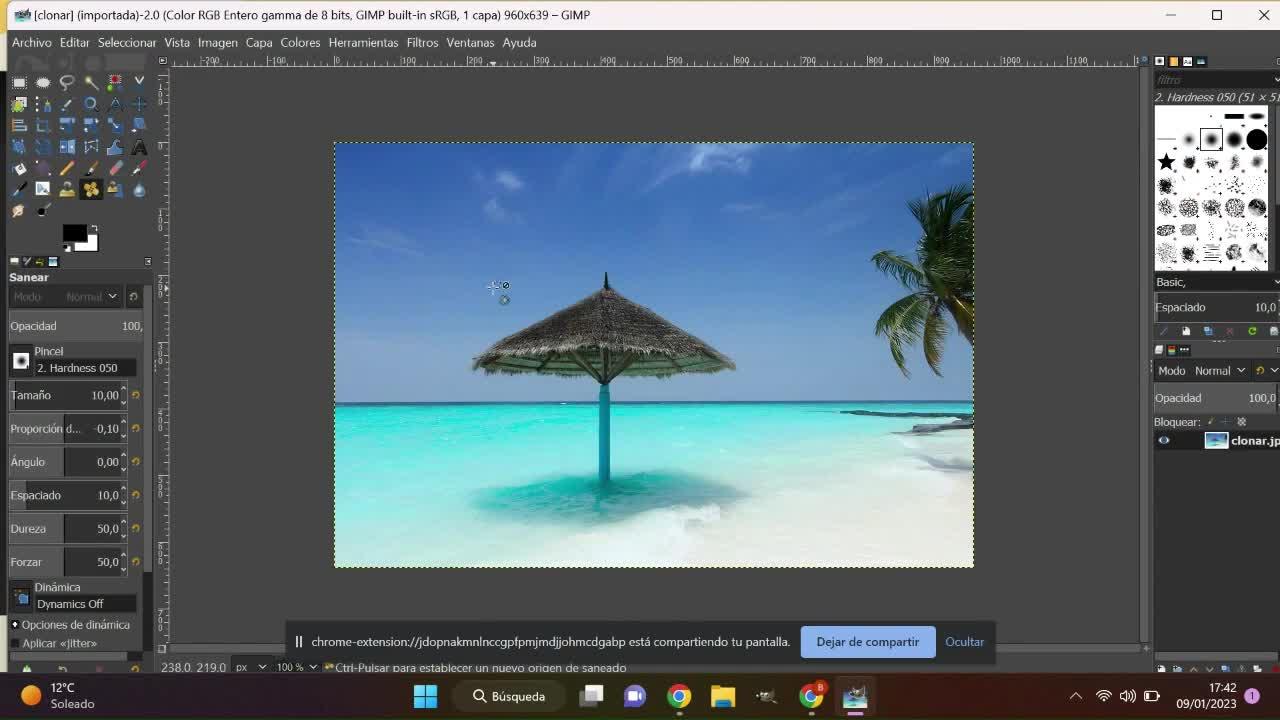Click the black foreground color swatch
The height and width of the screenshot is (720, 1280).
74,233
